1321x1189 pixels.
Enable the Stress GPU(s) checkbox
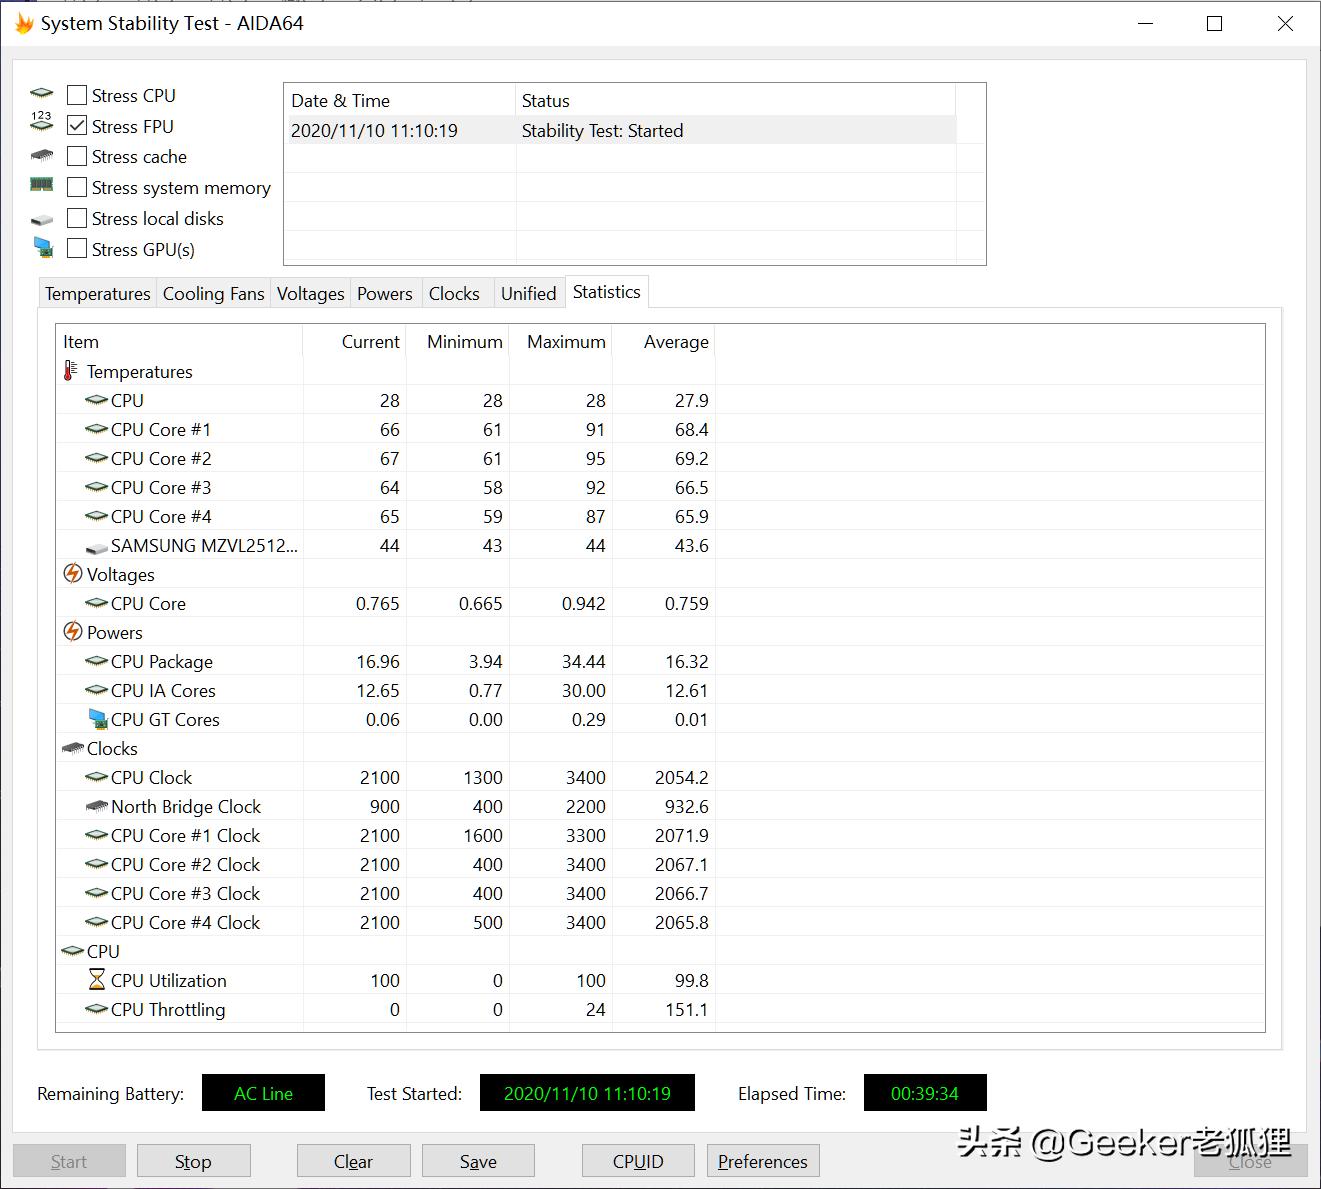[77, 249]
